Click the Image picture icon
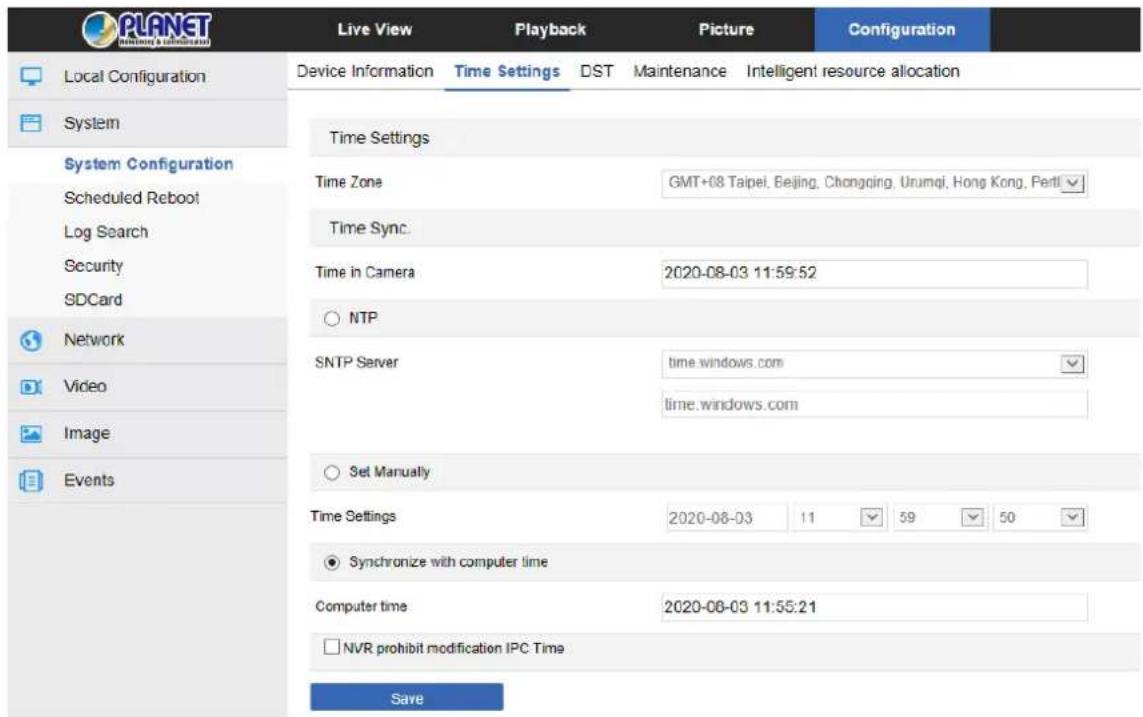 point(31,434)
